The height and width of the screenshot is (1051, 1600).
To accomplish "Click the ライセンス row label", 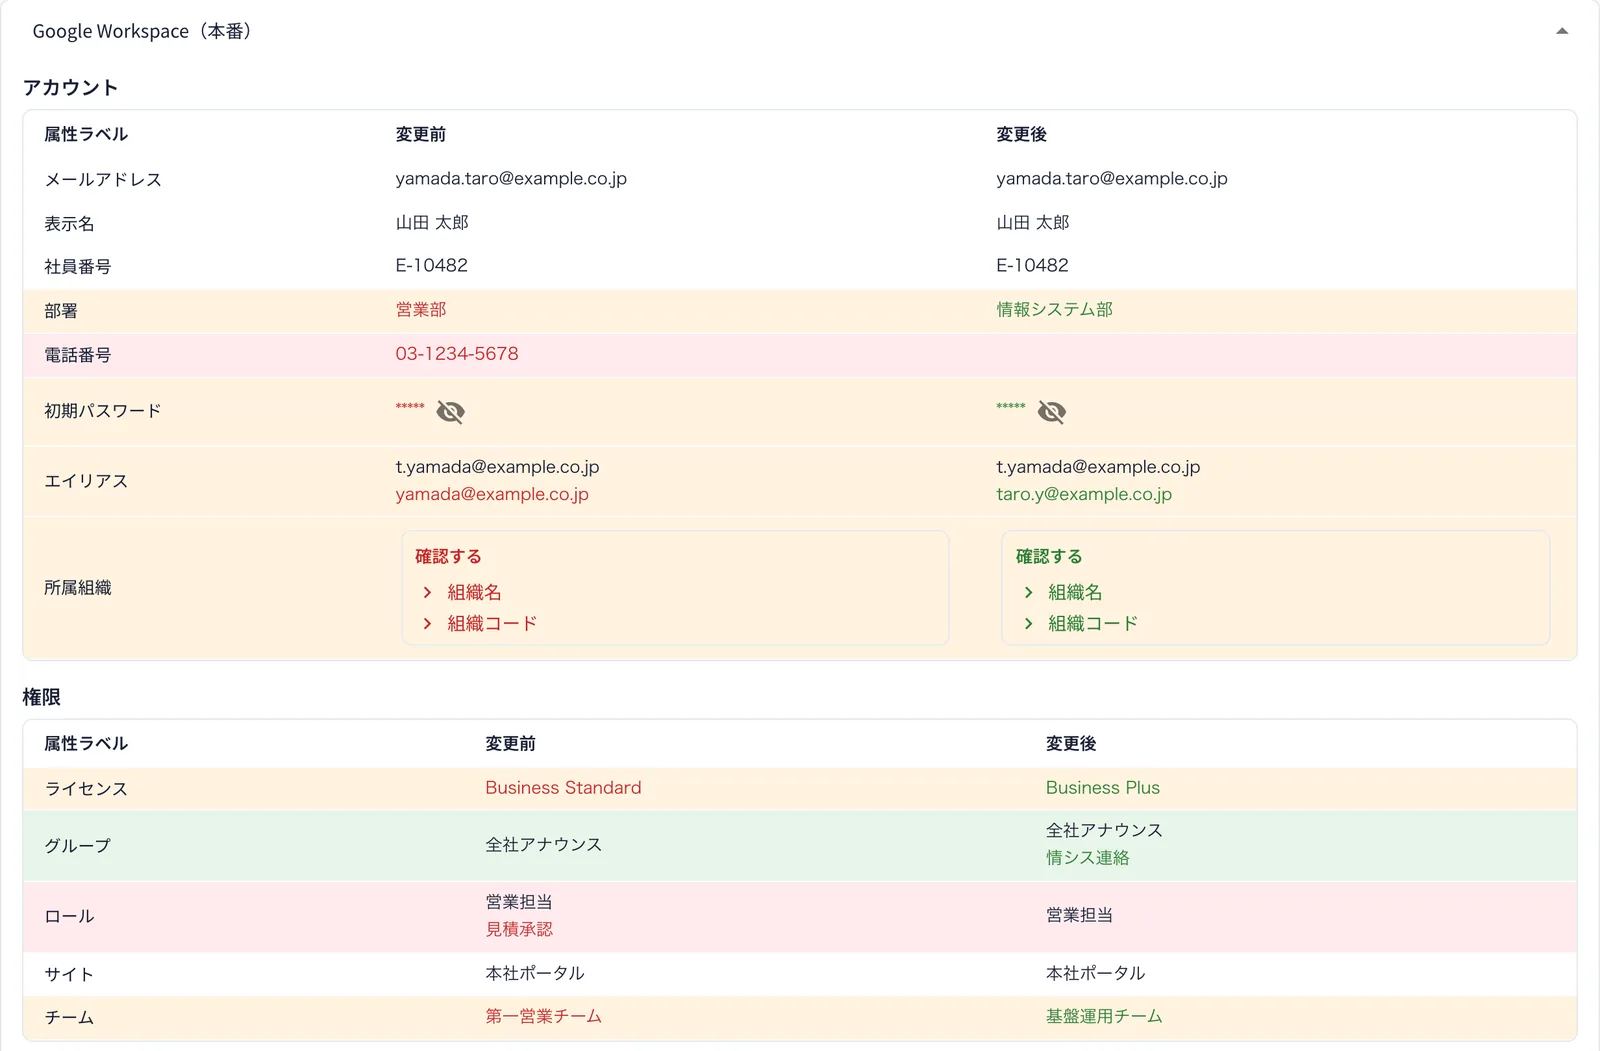I will click(x=86, y=789).
